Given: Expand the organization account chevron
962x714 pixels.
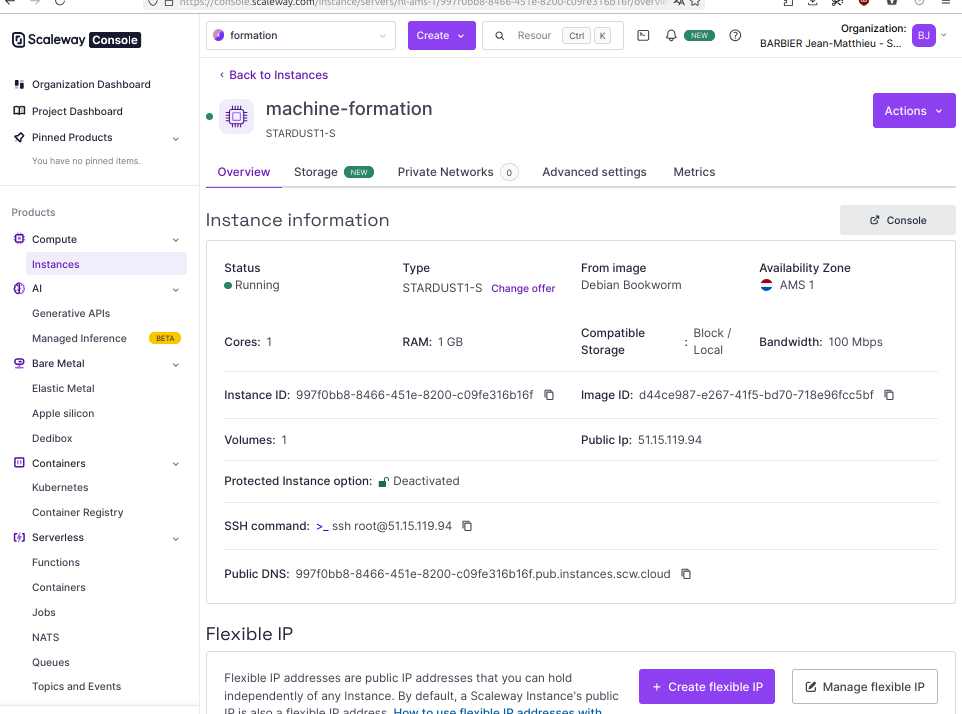Looking at the screenshot, I should (x=944, y=36).
